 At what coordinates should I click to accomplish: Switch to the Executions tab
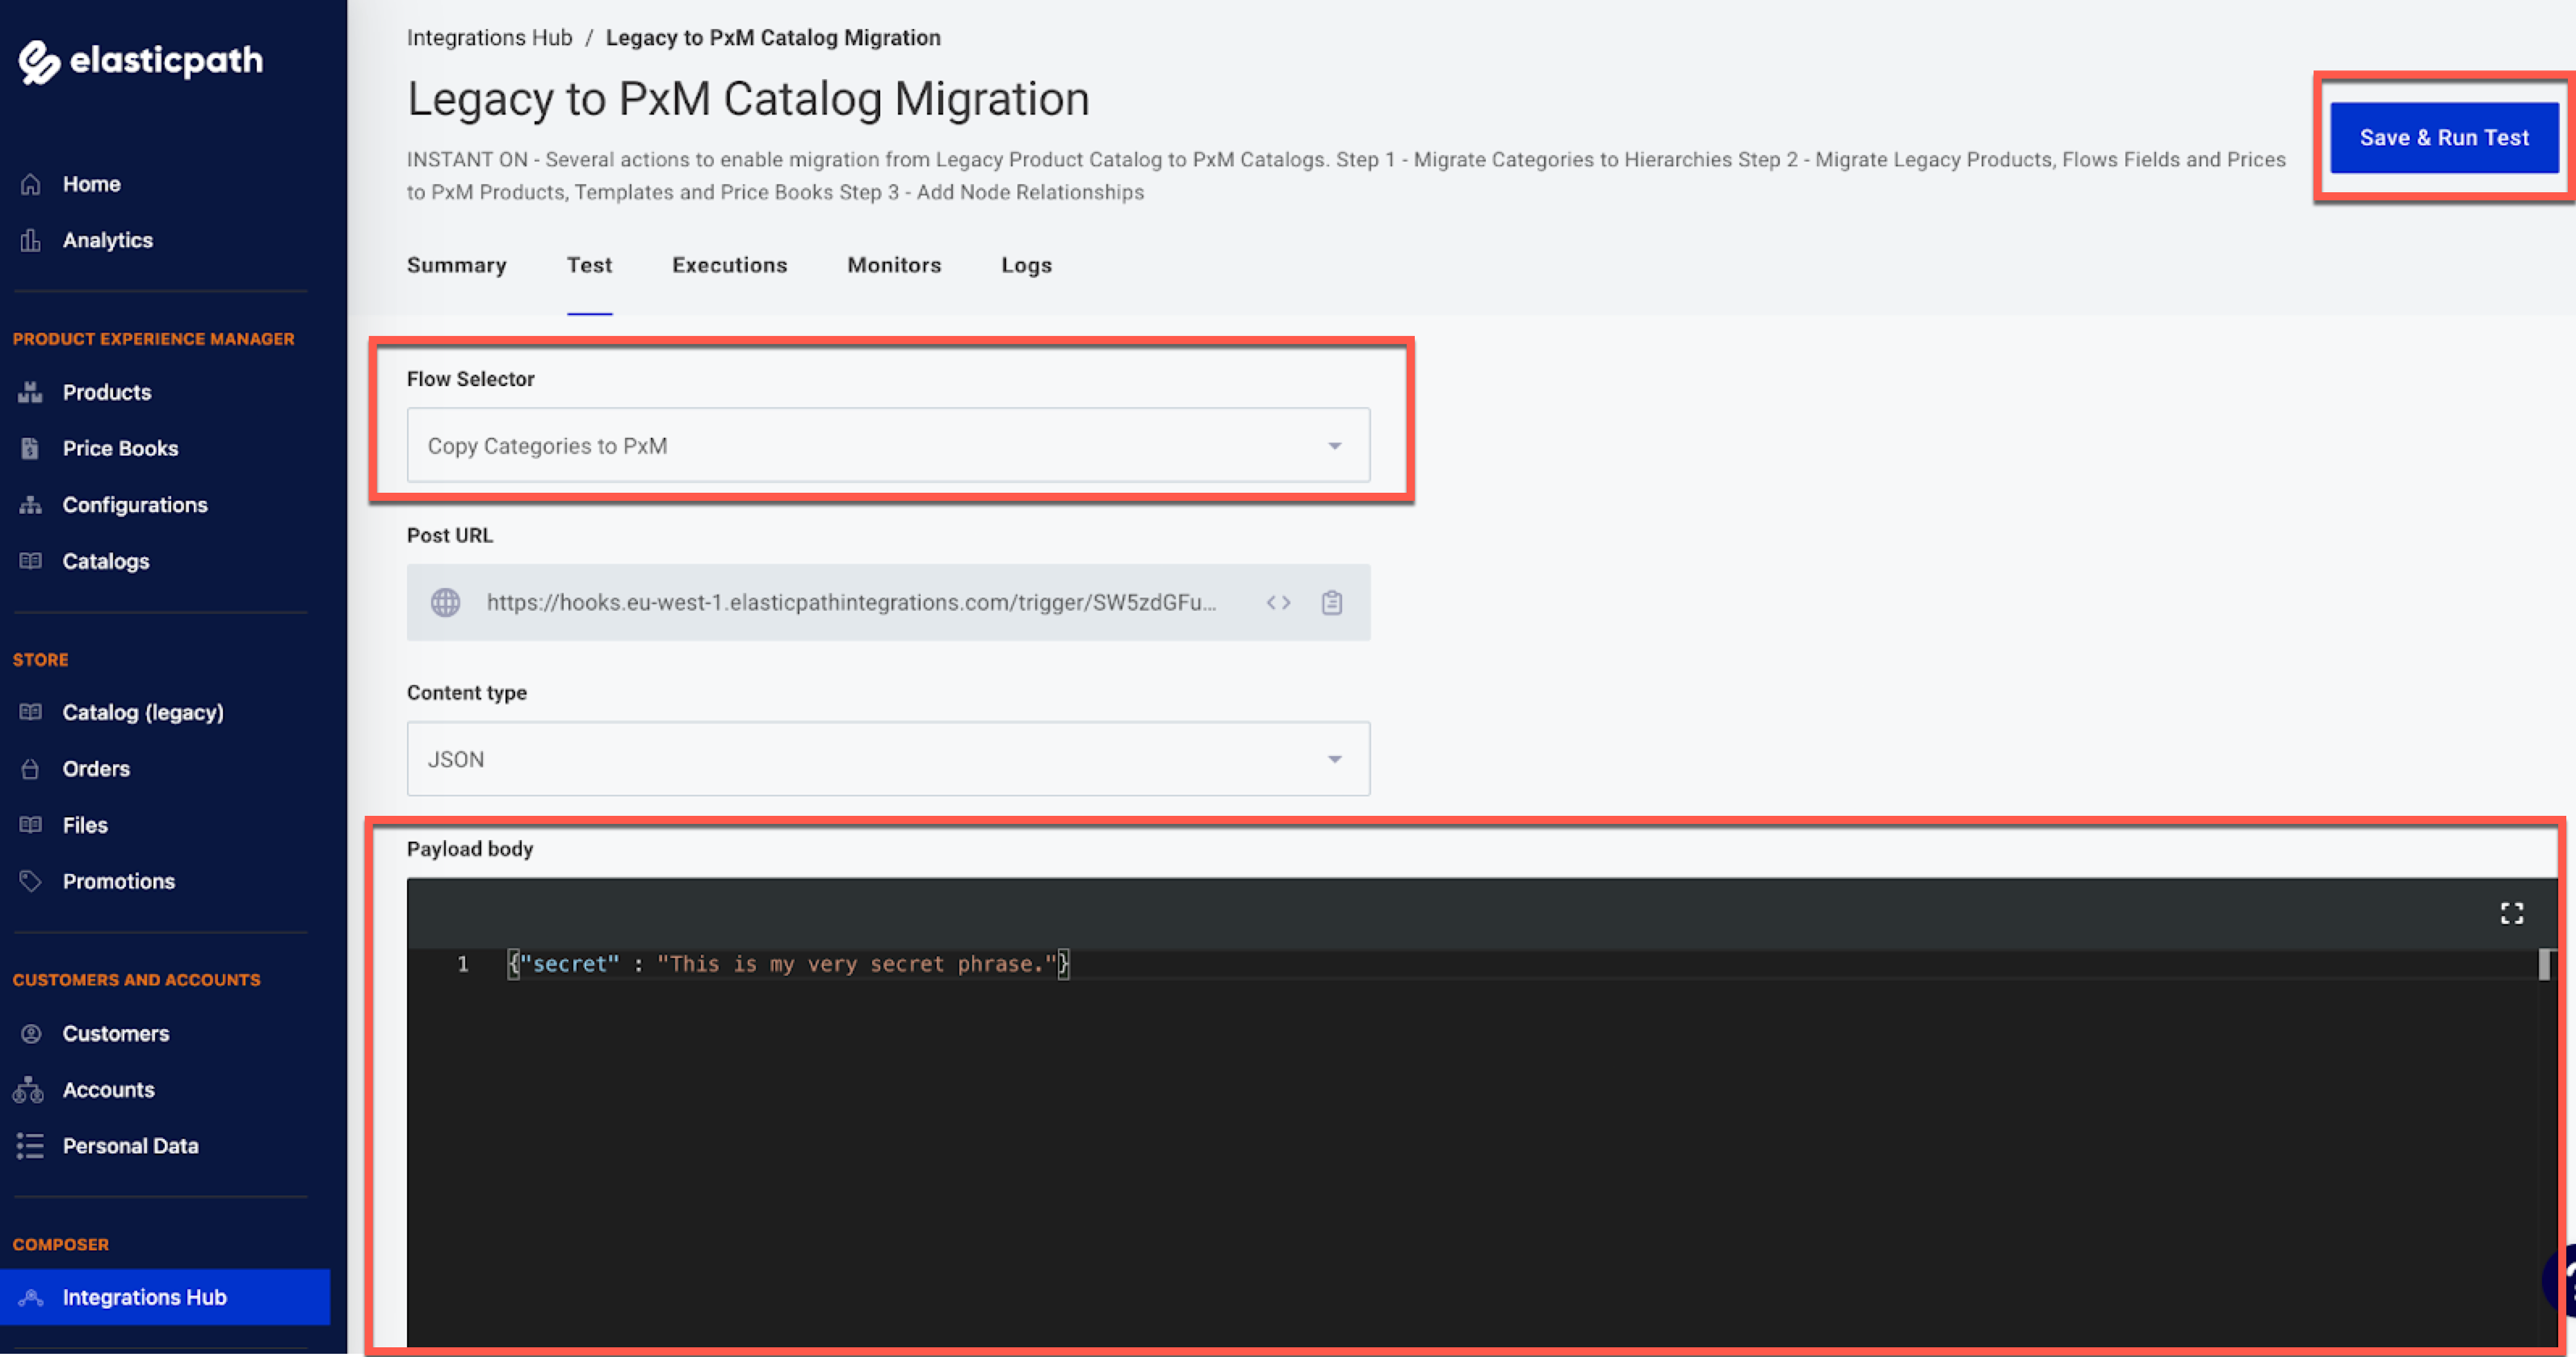point(729,264)
